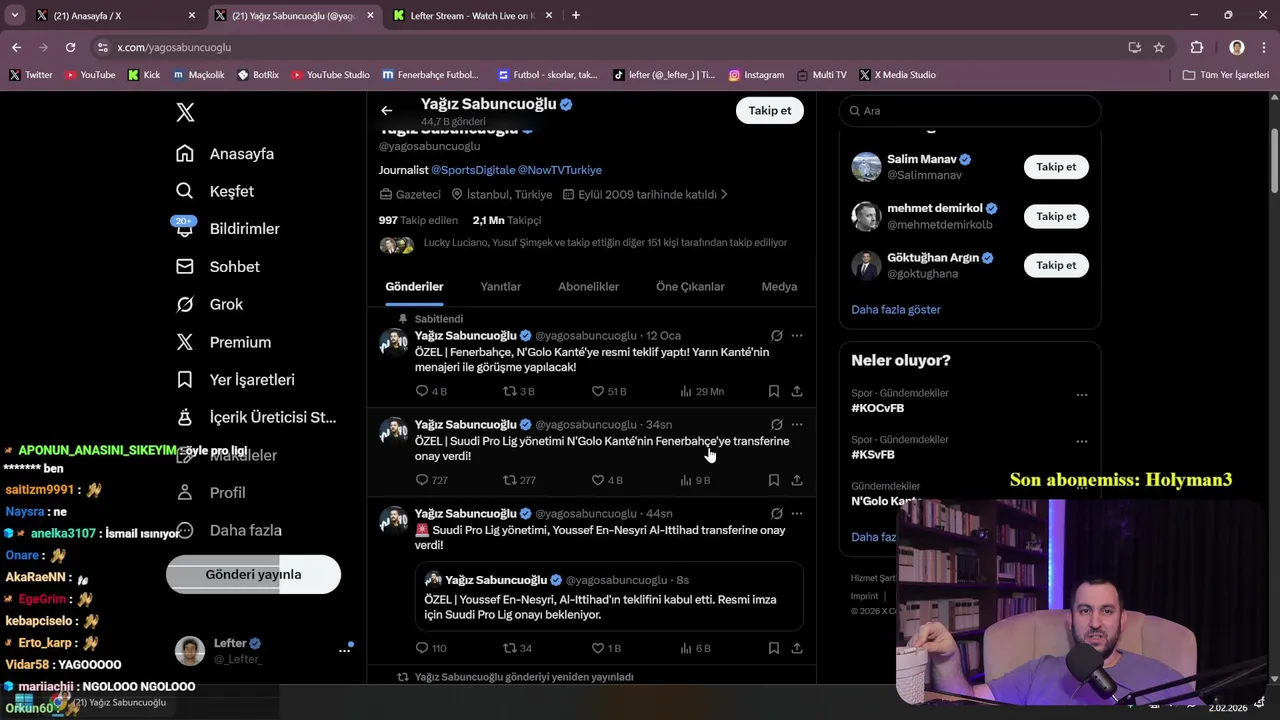The image size is (1280, 720).
Task: Click the Profil person icon
Action: [x=185, y=493]
